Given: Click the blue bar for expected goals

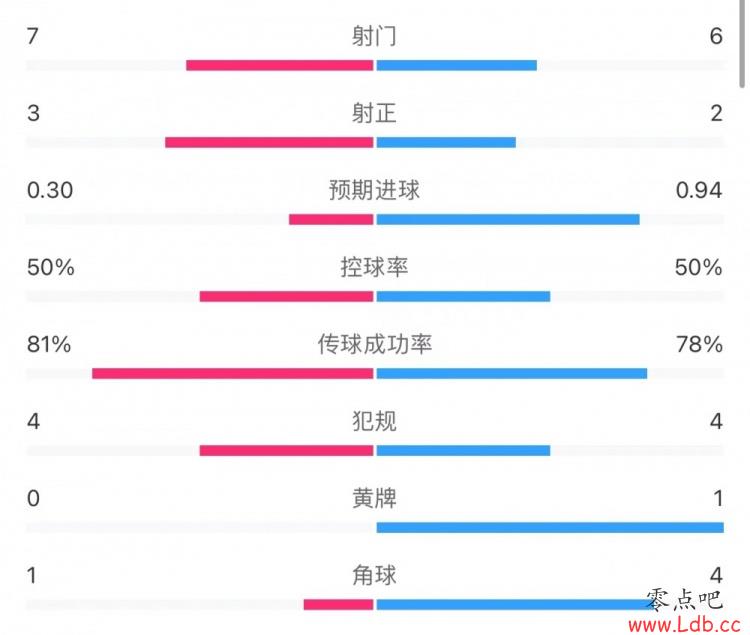Looking at the screenshot, I should (x=508, y=219).
